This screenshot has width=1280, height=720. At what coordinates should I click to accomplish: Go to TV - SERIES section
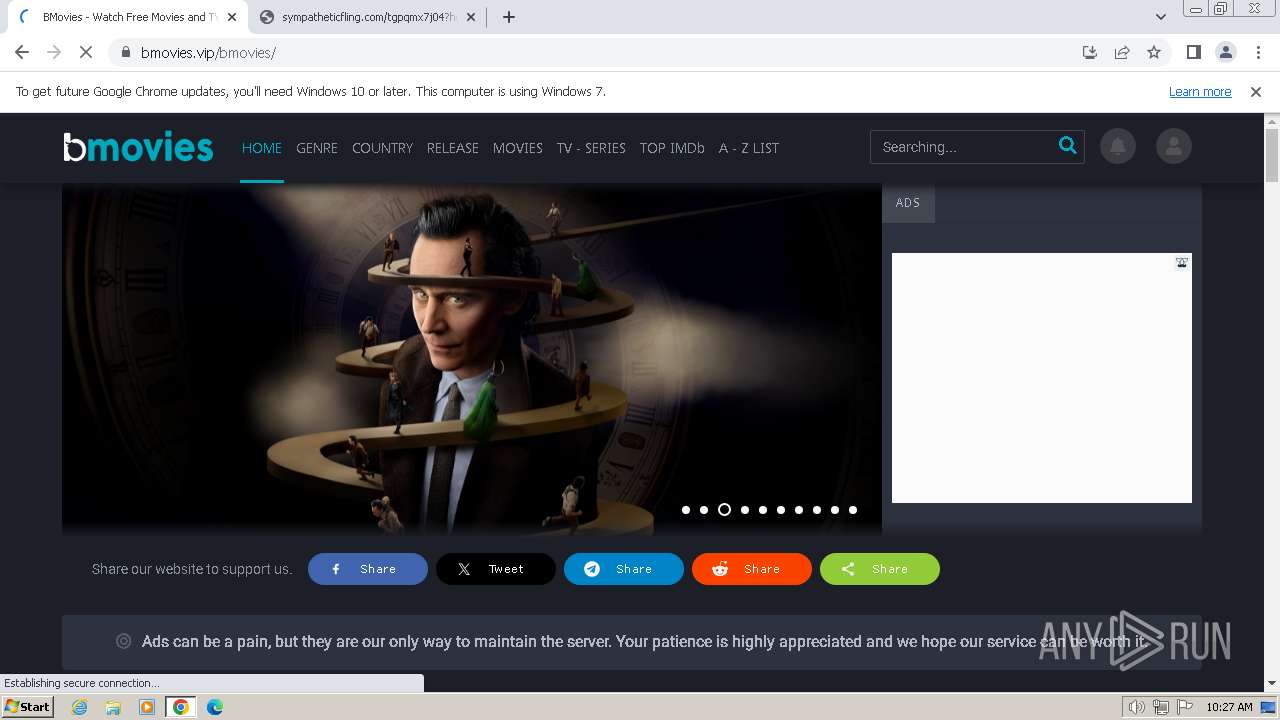[591, 148]
